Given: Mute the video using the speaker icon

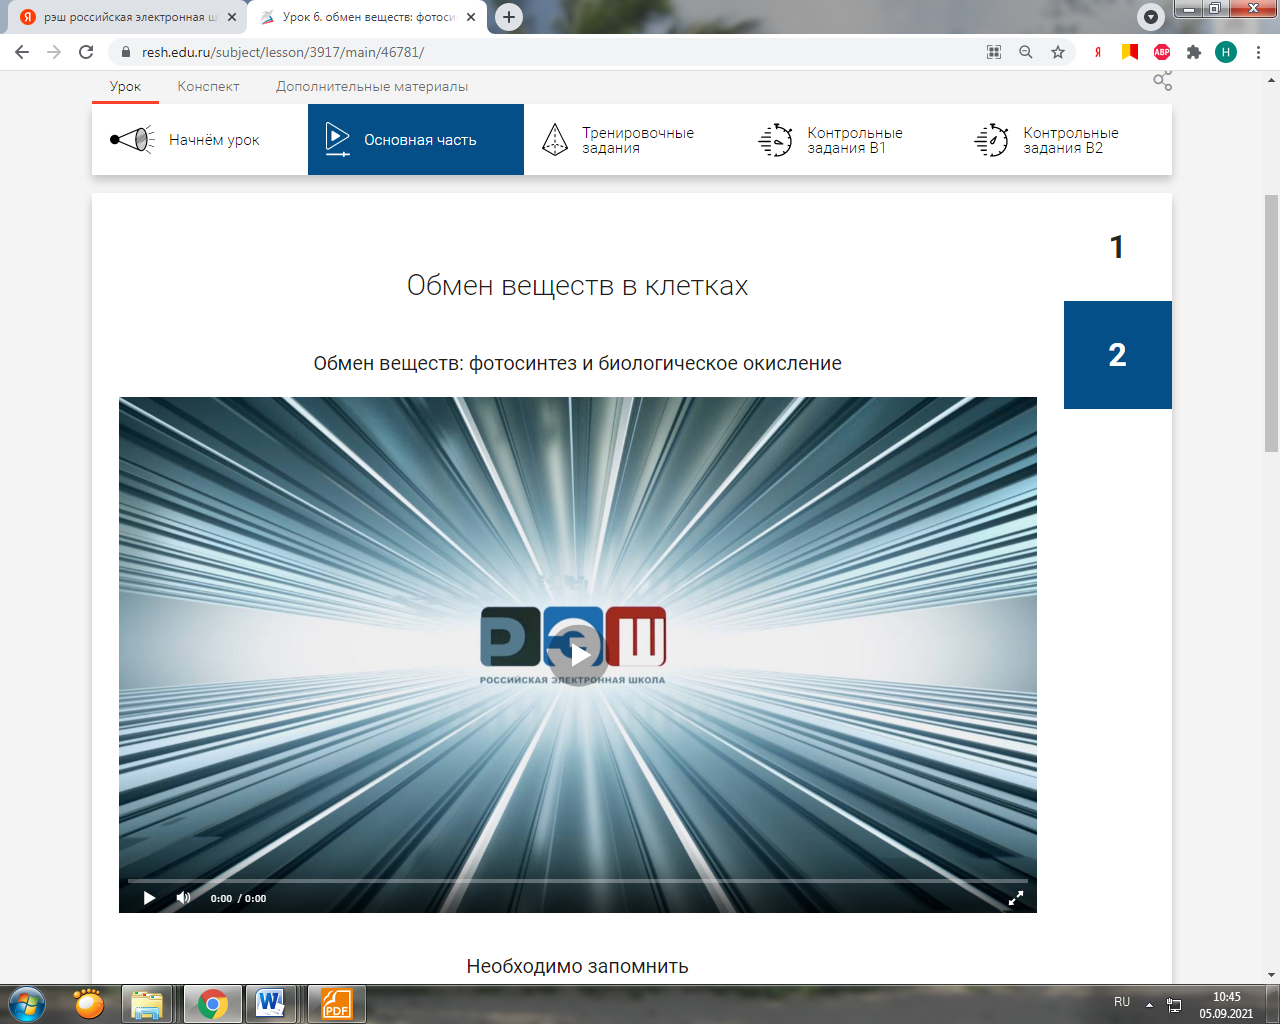Looking at the screenshot, I should (x=183, y=898).
